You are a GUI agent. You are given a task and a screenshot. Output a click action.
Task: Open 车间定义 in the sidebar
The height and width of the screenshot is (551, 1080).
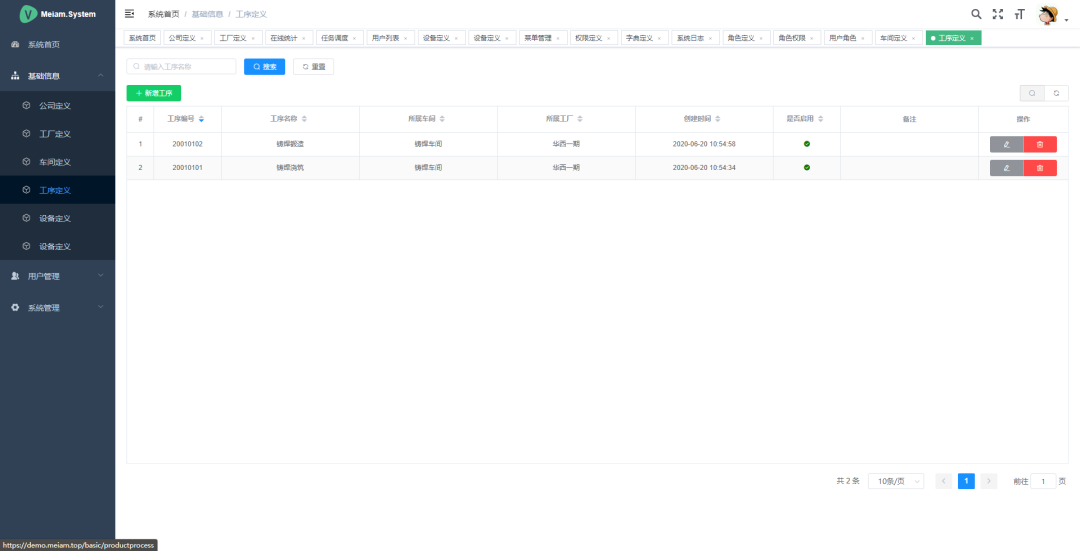click(58, 163)
